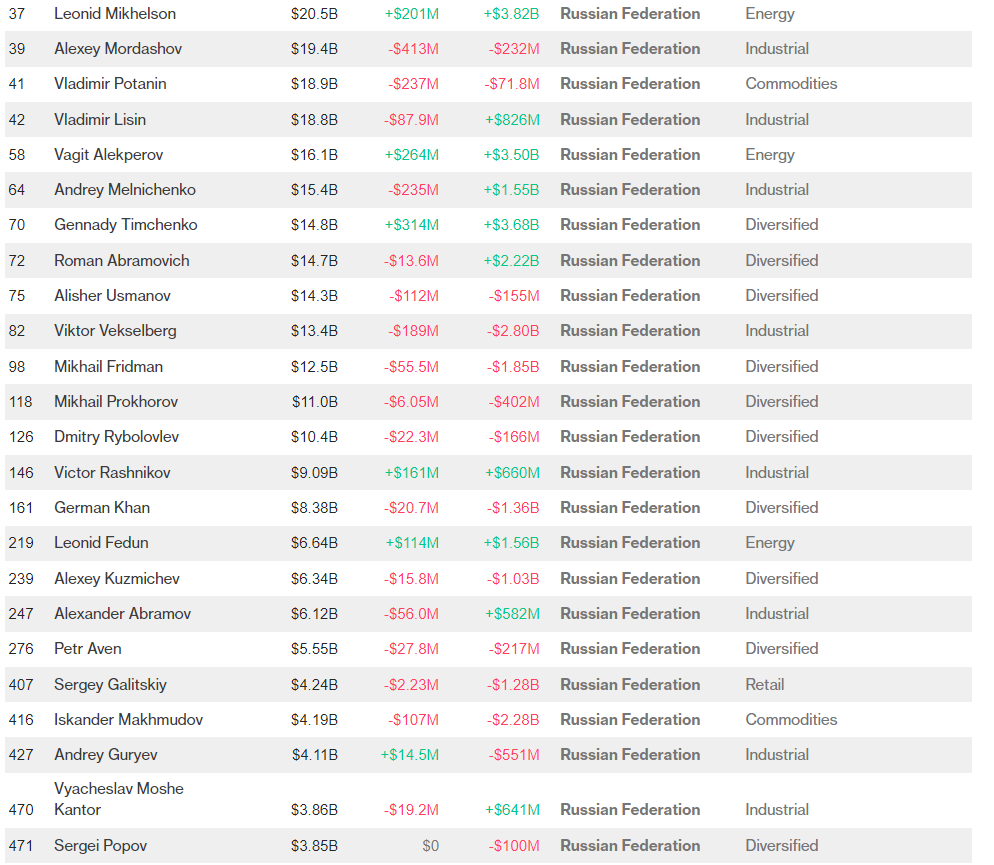The height and width of the screenshot is (865, 994).
Task: Select rank 161 in German Khan's row
Action: (x=21, y=508)
